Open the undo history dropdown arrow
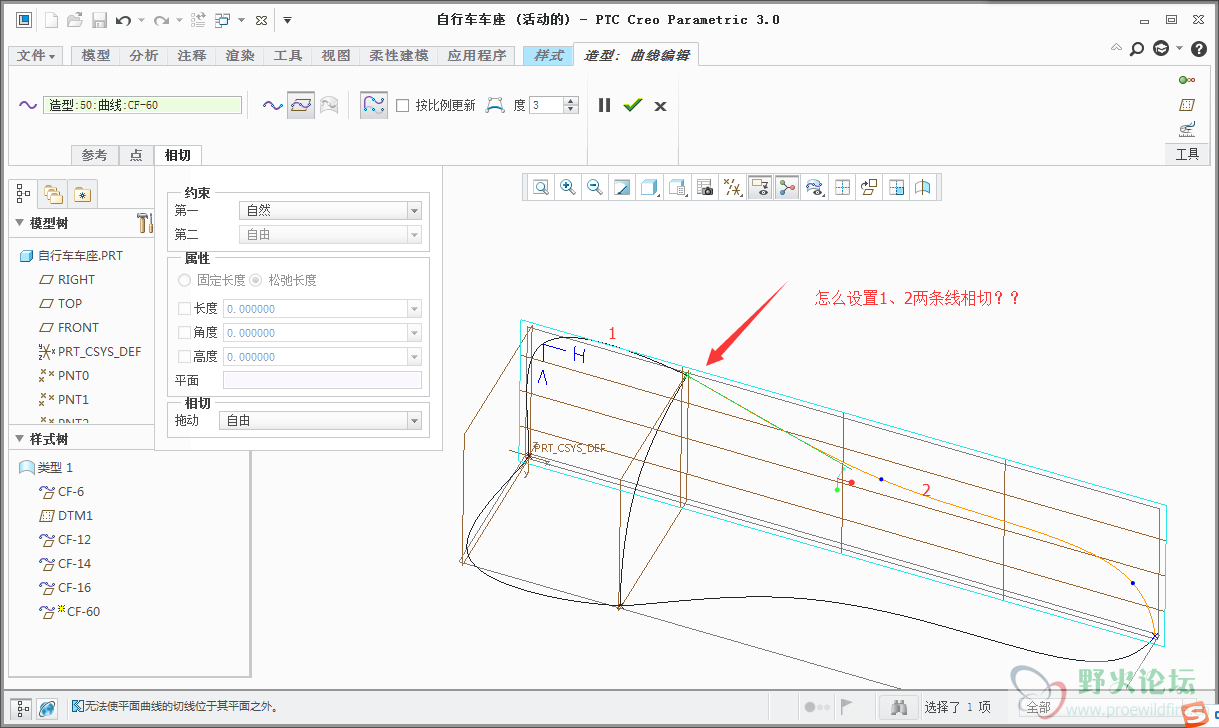This screenshot has width=1219, height=728. click(x=141, y=20)
